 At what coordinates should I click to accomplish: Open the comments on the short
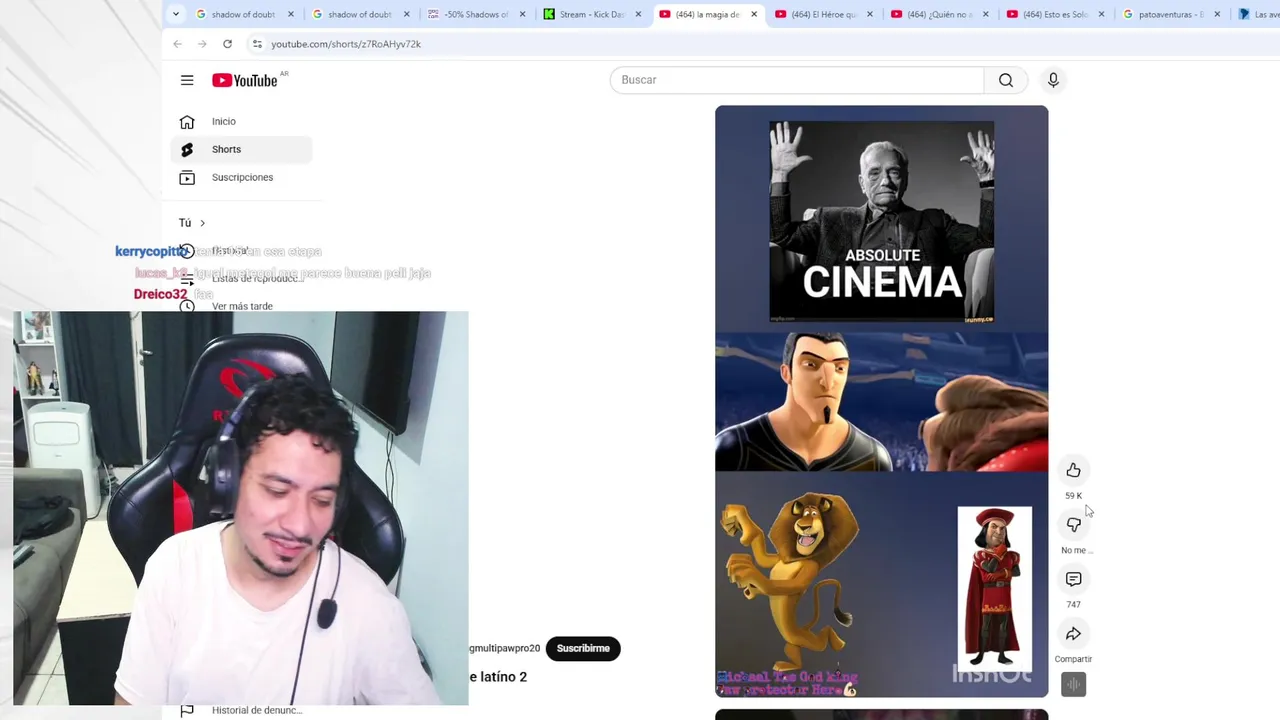click(1073, 579)
